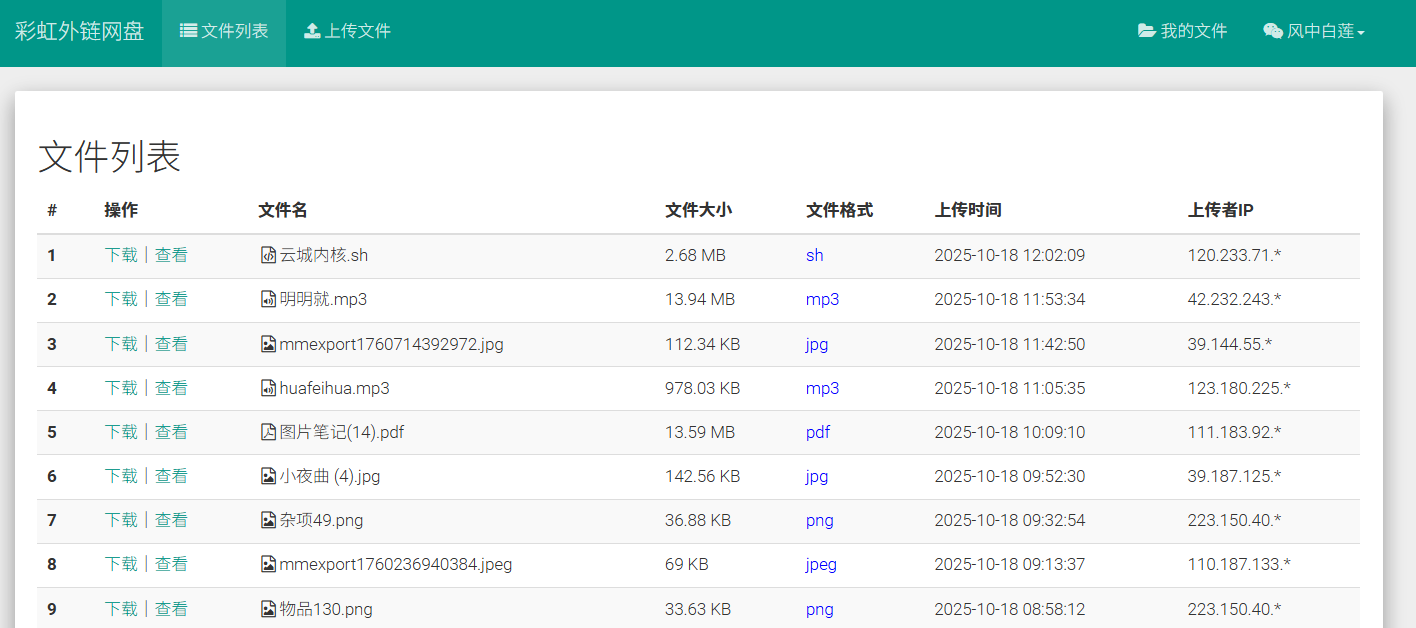Expand the 风中白莲 user dropdown
This screenshot has height=628, width=1416.
(1314, 32)
